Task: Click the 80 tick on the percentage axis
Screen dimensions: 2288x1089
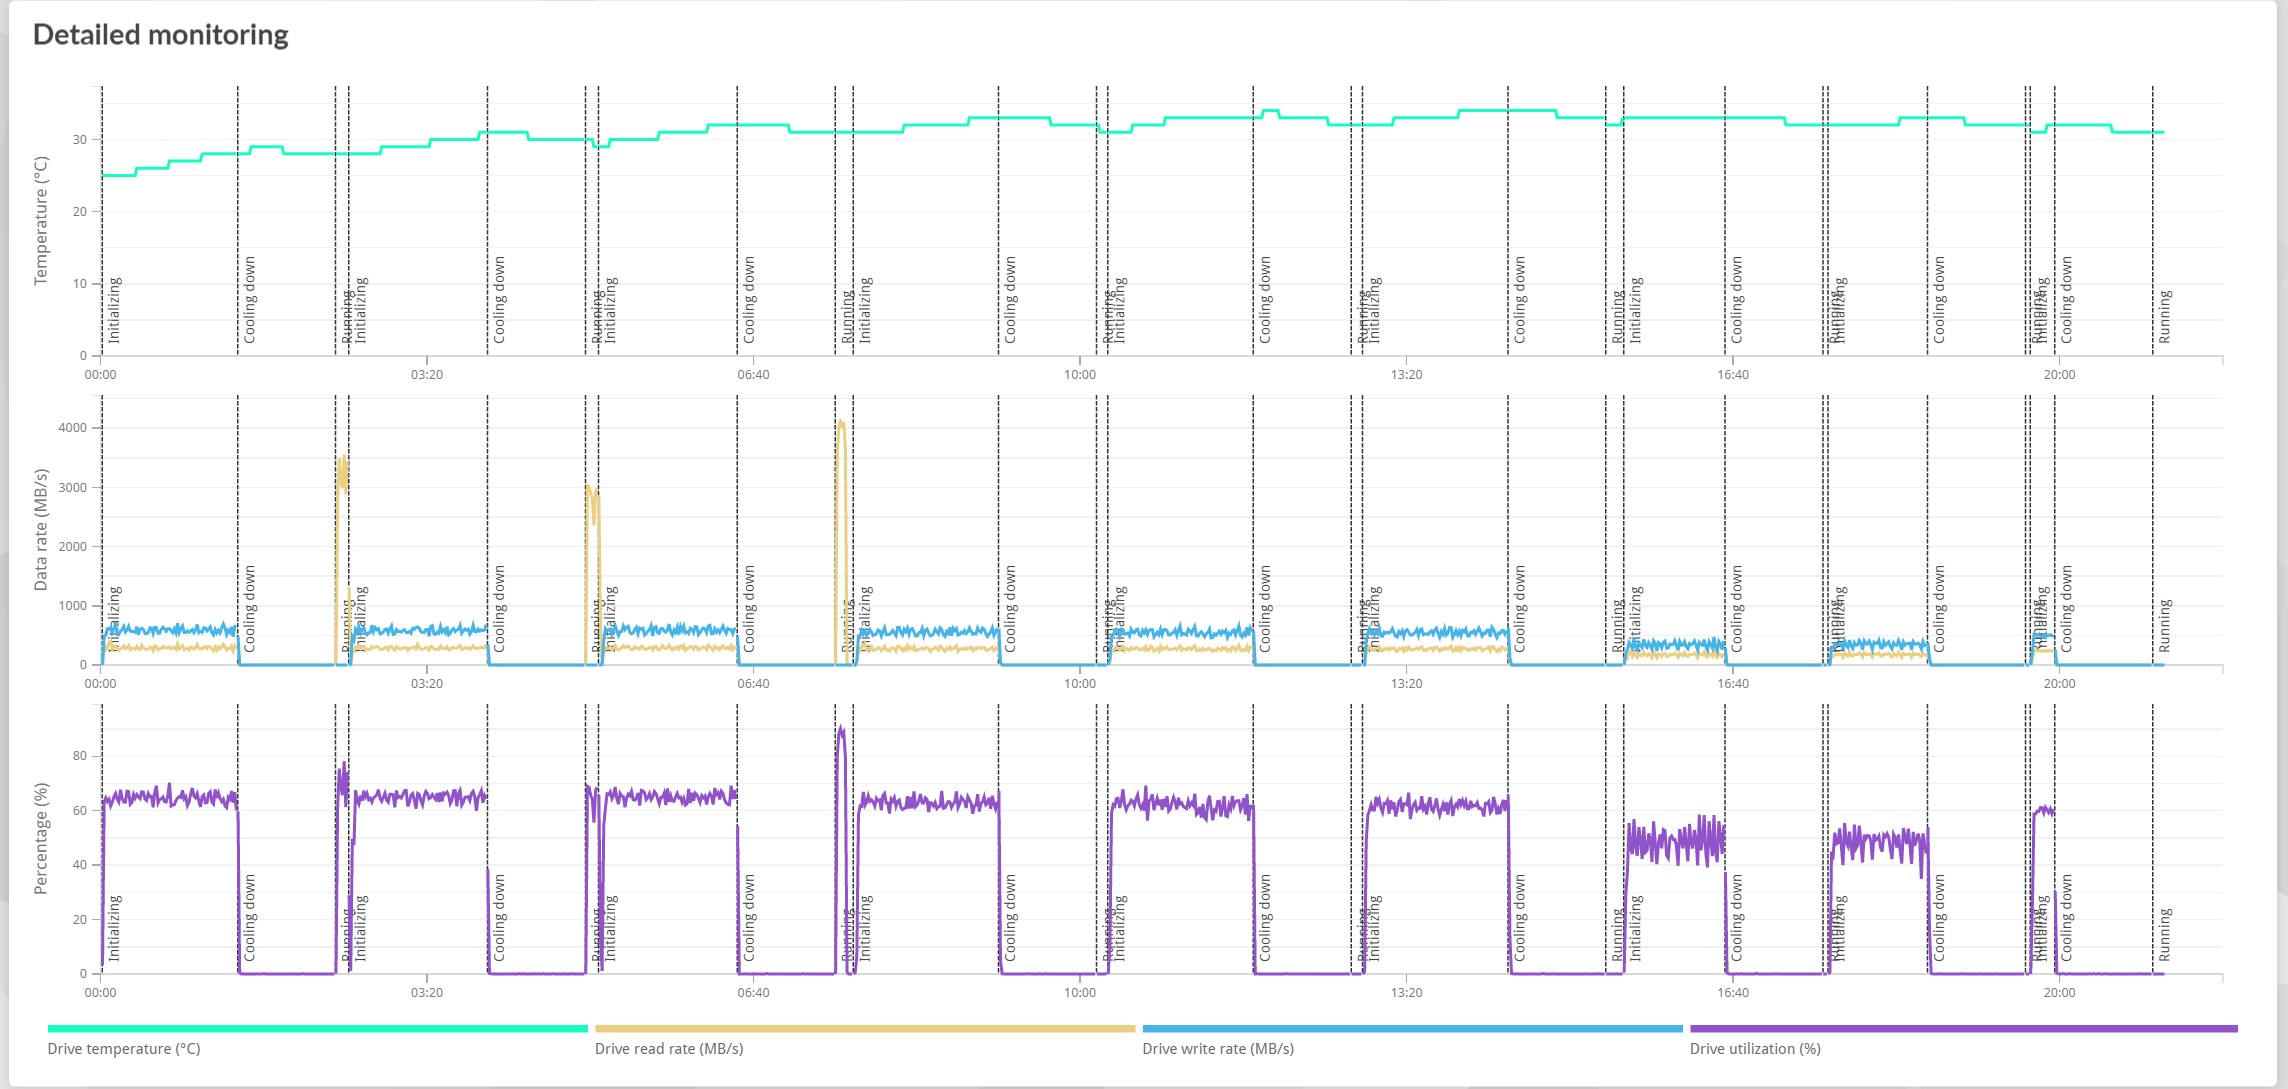Action: click(x=80, y=756)
